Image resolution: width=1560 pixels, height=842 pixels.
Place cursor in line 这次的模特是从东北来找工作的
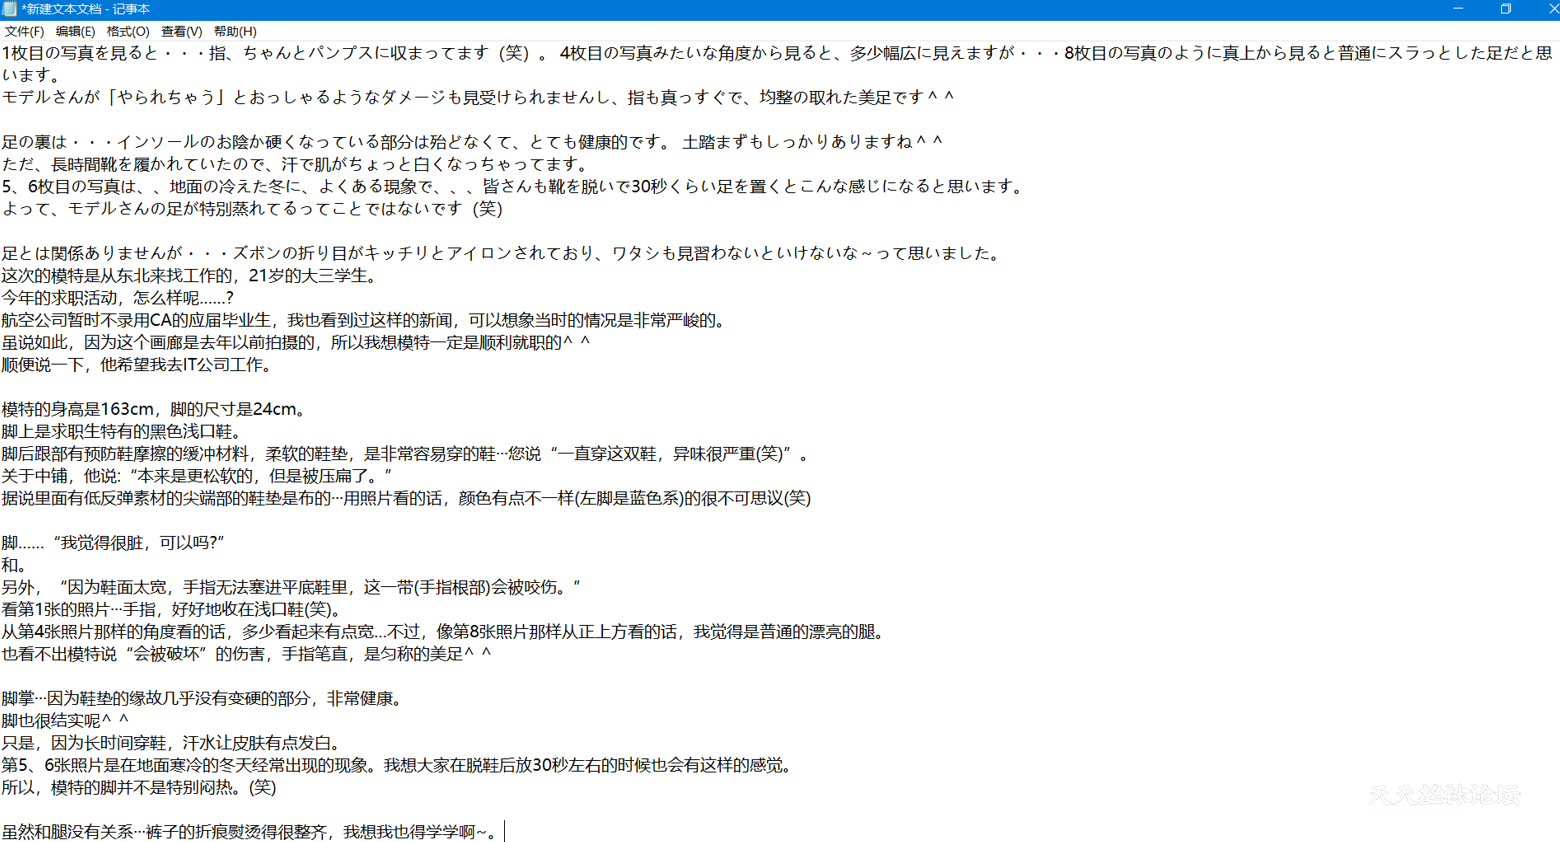189,275
